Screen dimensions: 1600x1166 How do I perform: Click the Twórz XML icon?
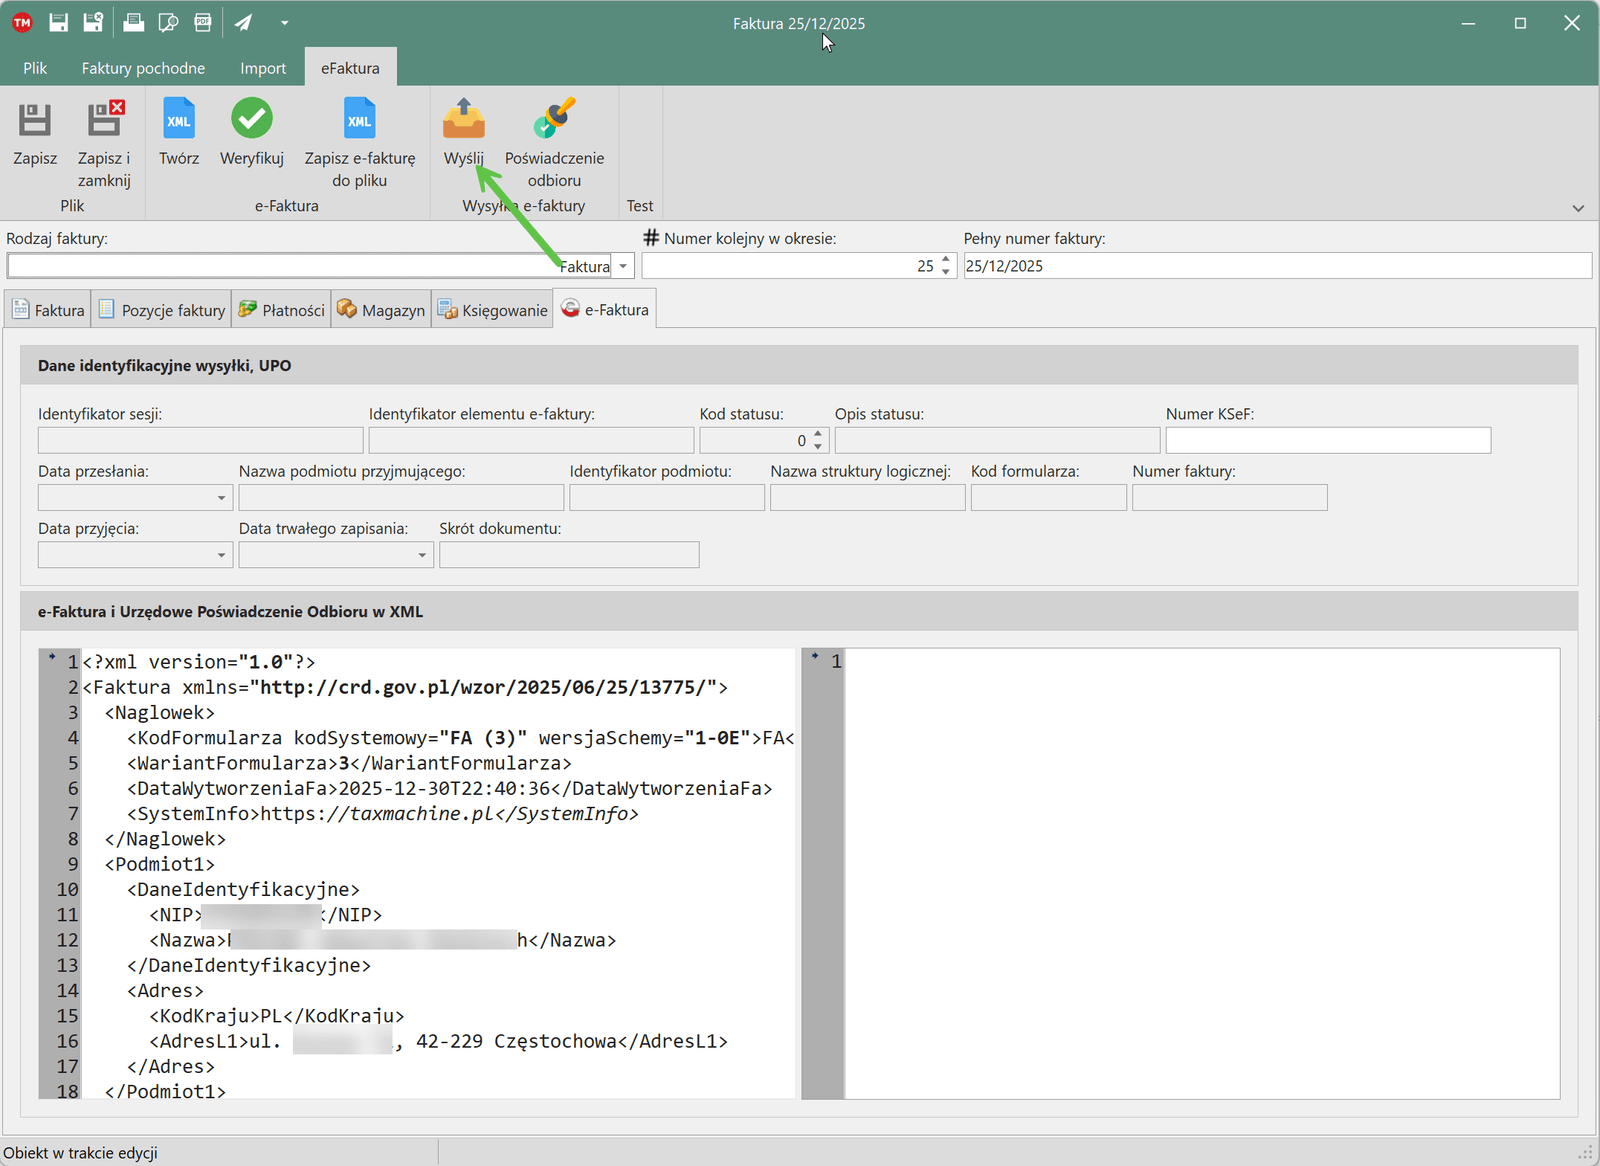(x=179, y=120)
